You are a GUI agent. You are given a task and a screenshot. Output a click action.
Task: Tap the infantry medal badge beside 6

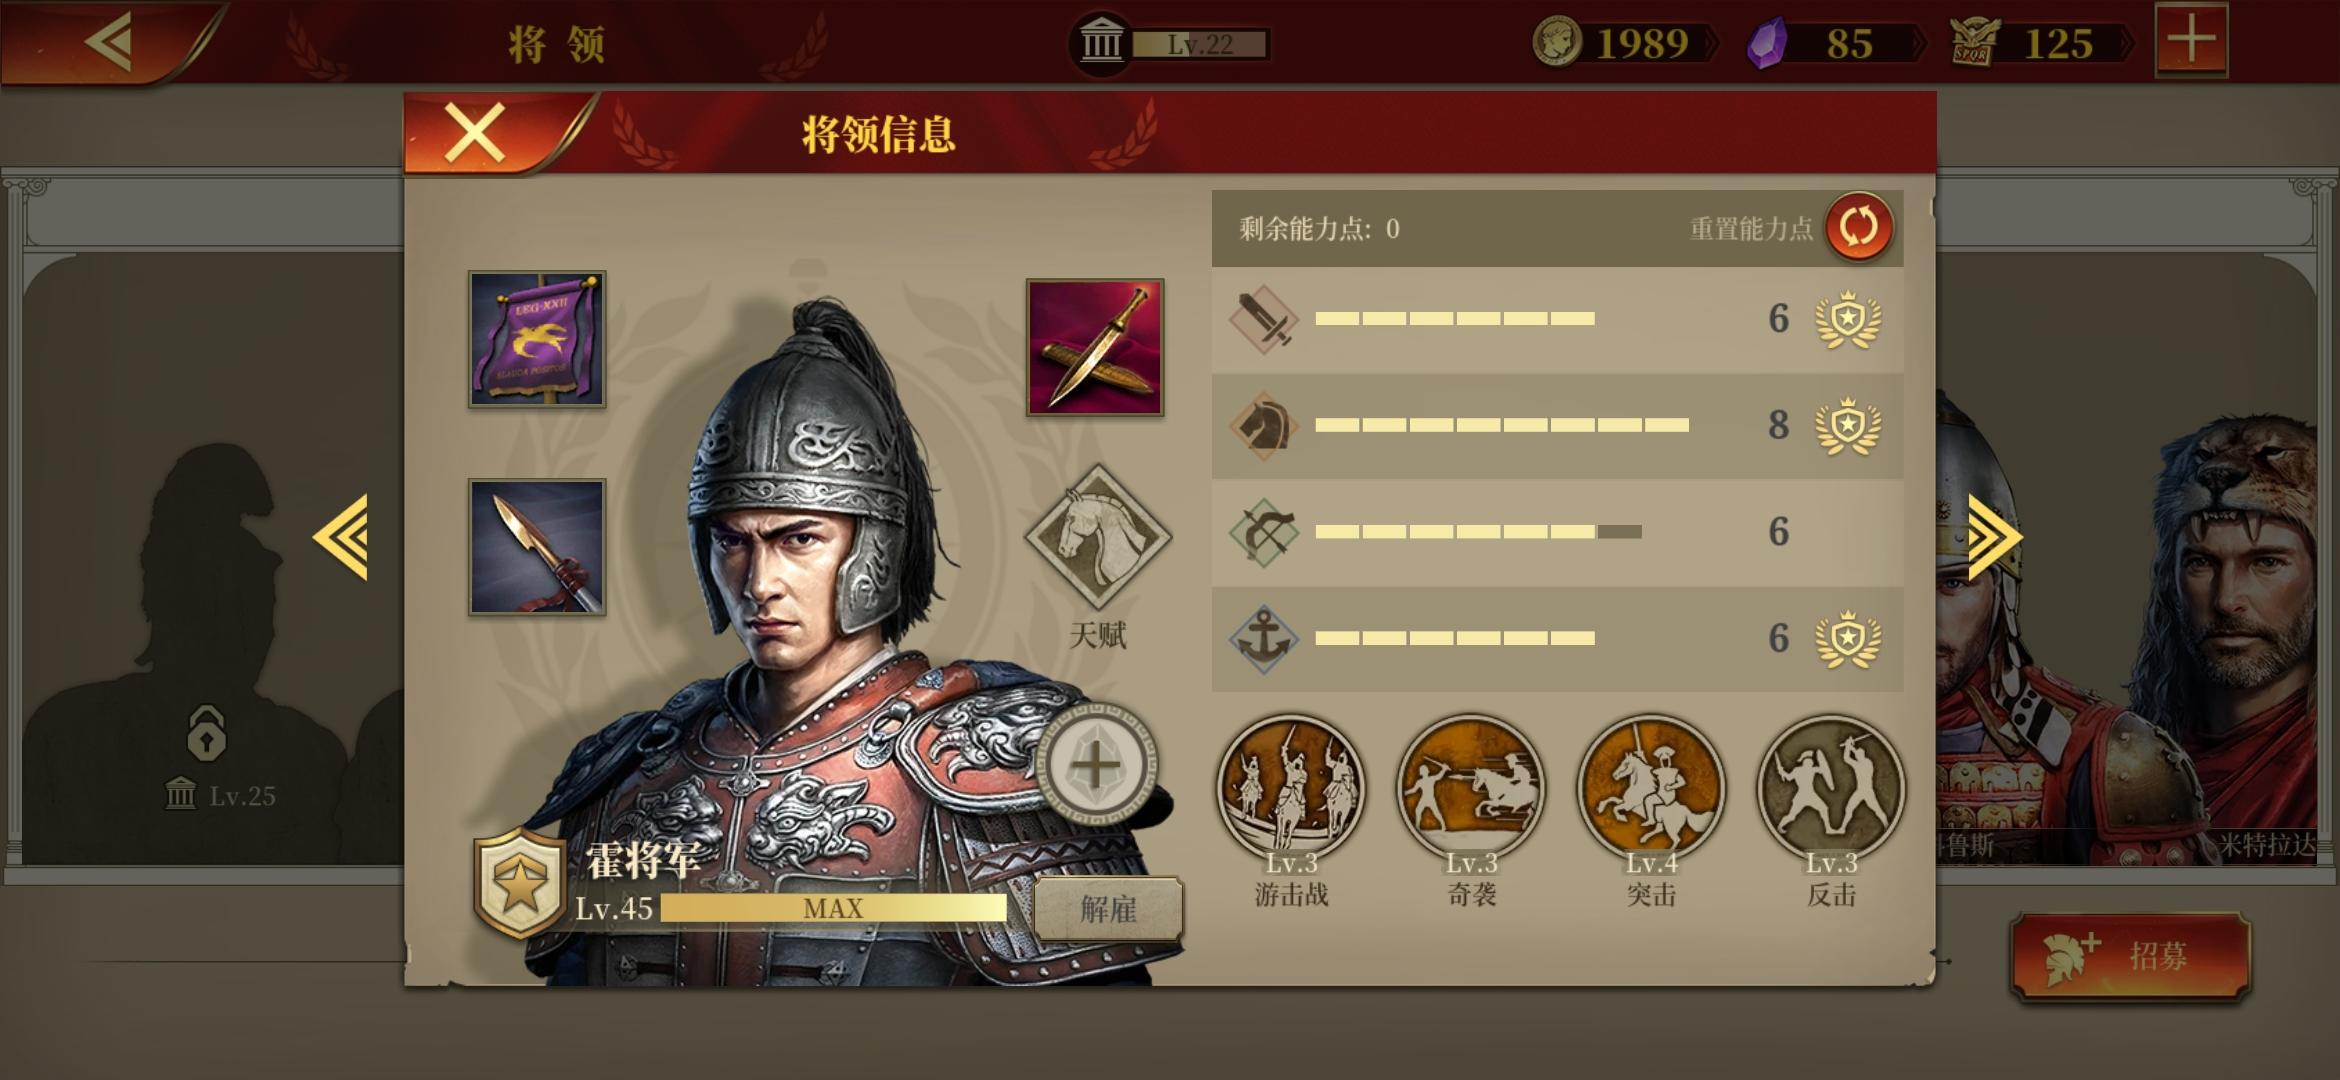(x=1848, y=319)
